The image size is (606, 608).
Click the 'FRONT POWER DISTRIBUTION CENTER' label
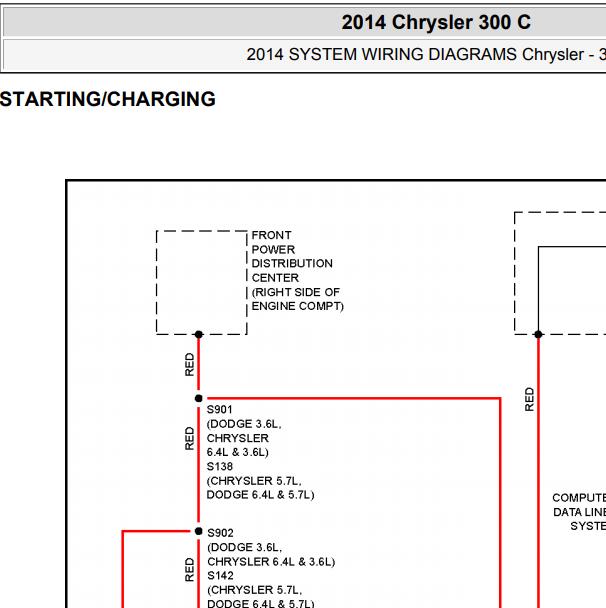(292, 256)
